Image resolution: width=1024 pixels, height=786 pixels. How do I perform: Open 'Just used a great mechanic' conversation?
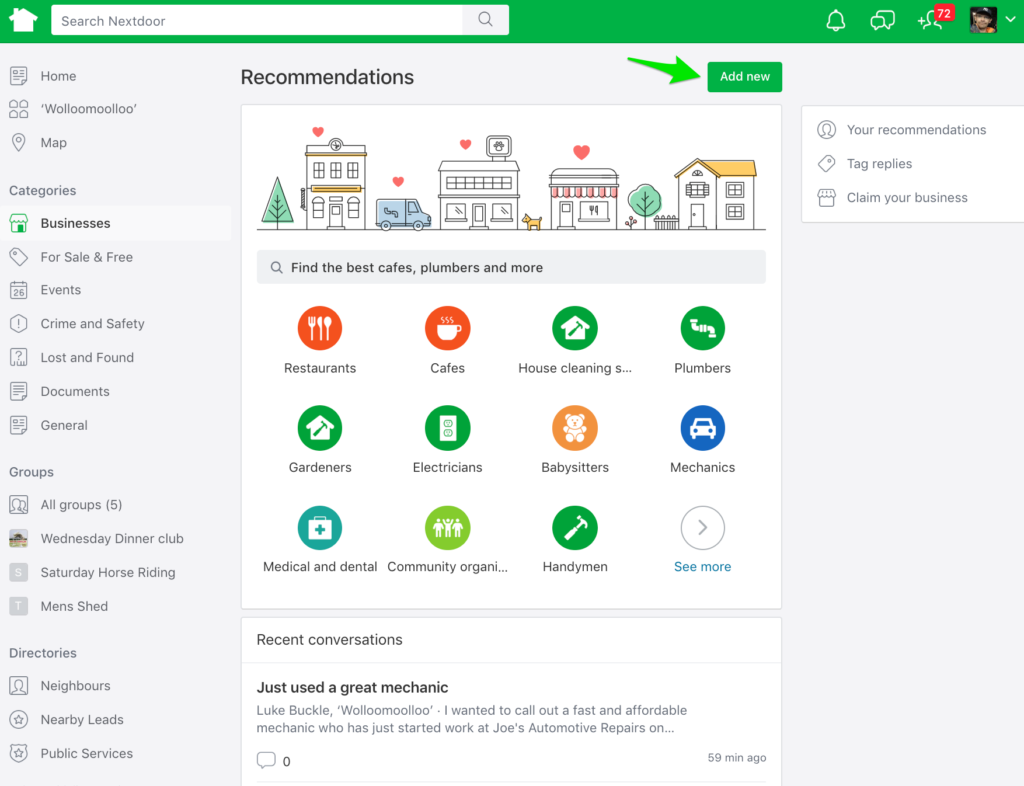click(x=353, y=687)
